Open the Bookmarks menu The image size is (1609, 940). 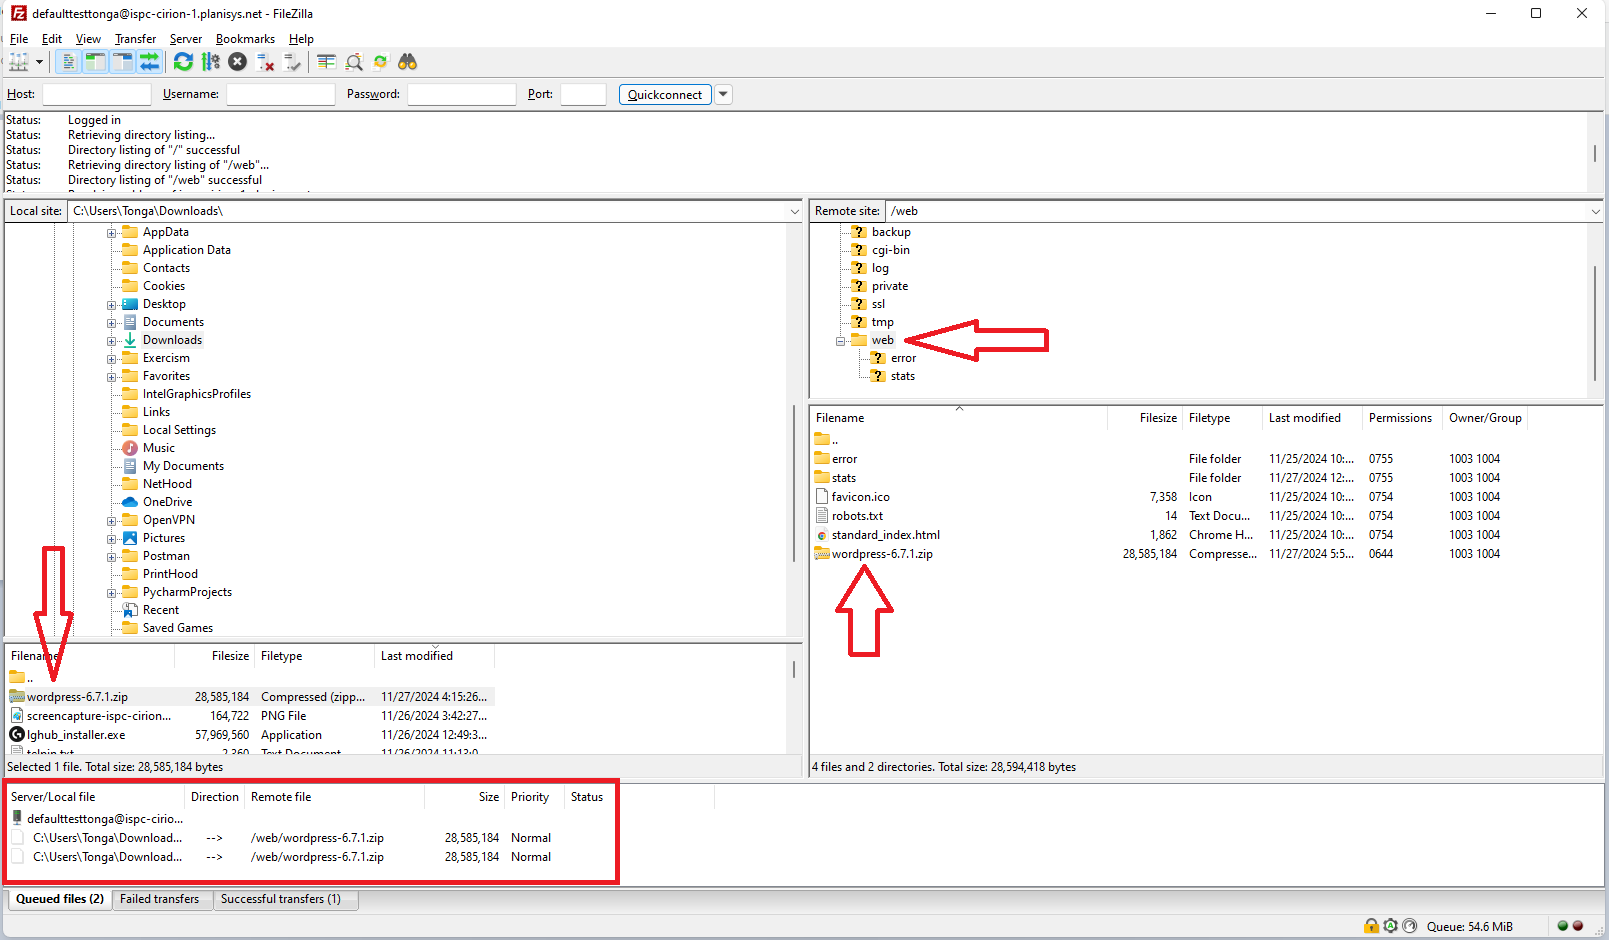pos(245,39)
